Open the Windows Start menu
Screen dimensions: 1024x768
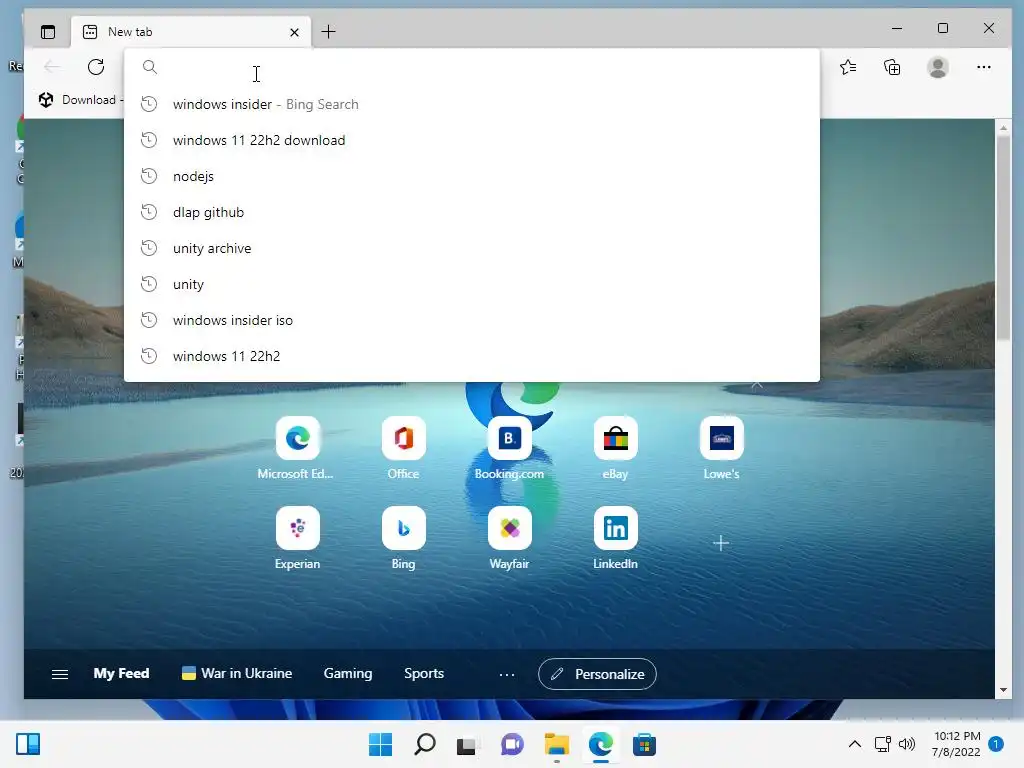pos(381,744)
